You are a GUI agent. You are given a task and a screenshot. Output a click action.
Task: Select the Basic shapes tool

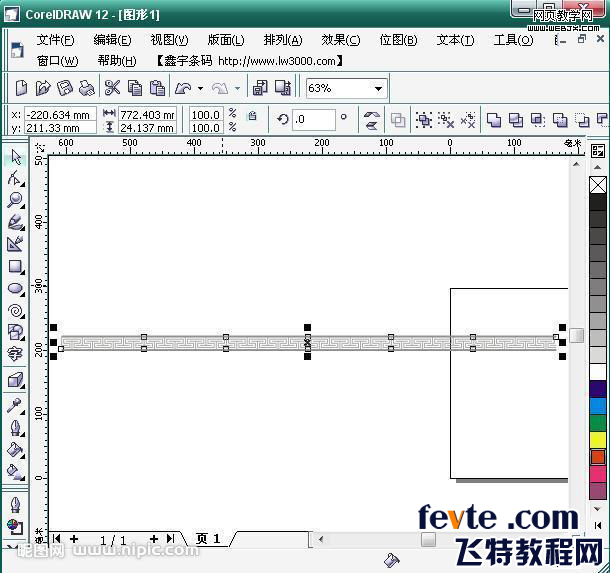click(16, 333)
